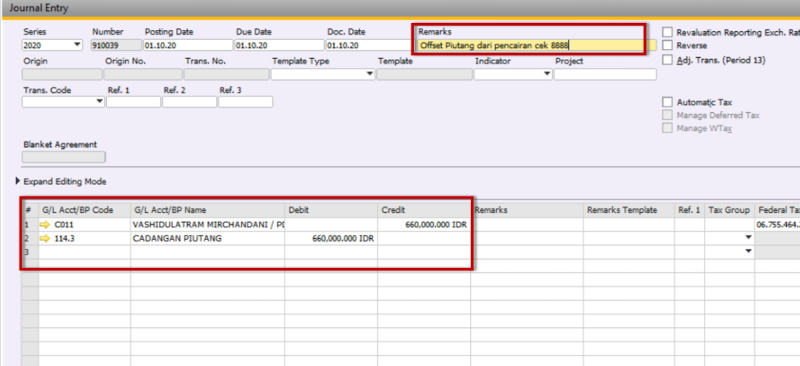The width and height of the screenshot is (800, 366).
Task: Click the Federal Tax ID cell 06.755.464
Action: coord(778,224)
